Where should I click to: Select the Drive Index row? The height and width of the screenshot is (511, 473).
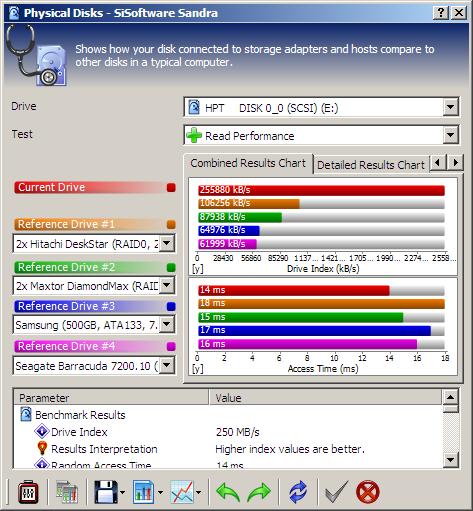point(228,432)
